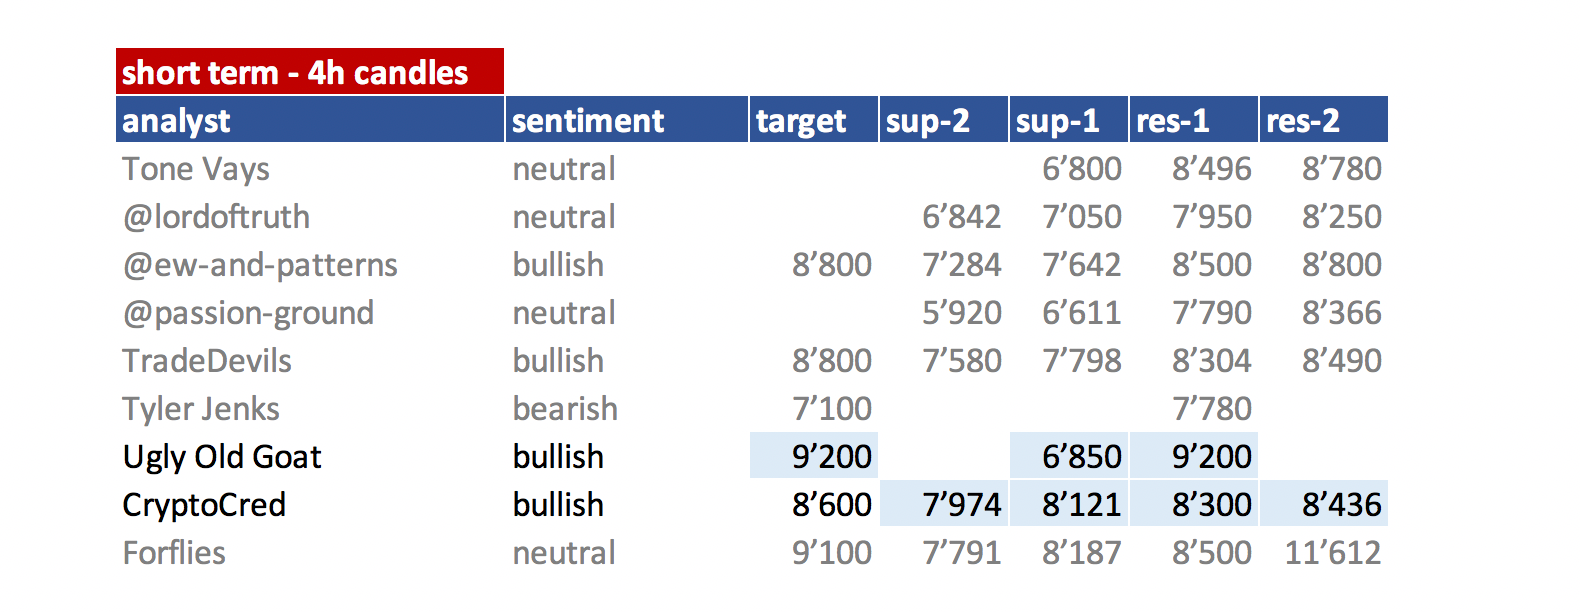
Task: Select the 'target' header cell
Action: point(814,120)
